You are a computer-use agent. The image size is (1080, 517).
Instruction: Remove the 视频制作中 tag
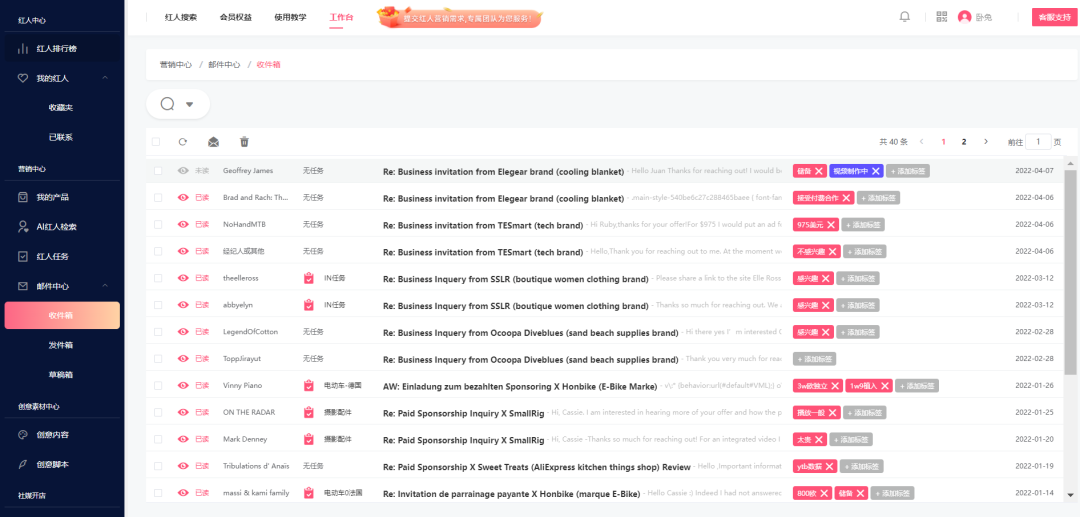[875, 171]
